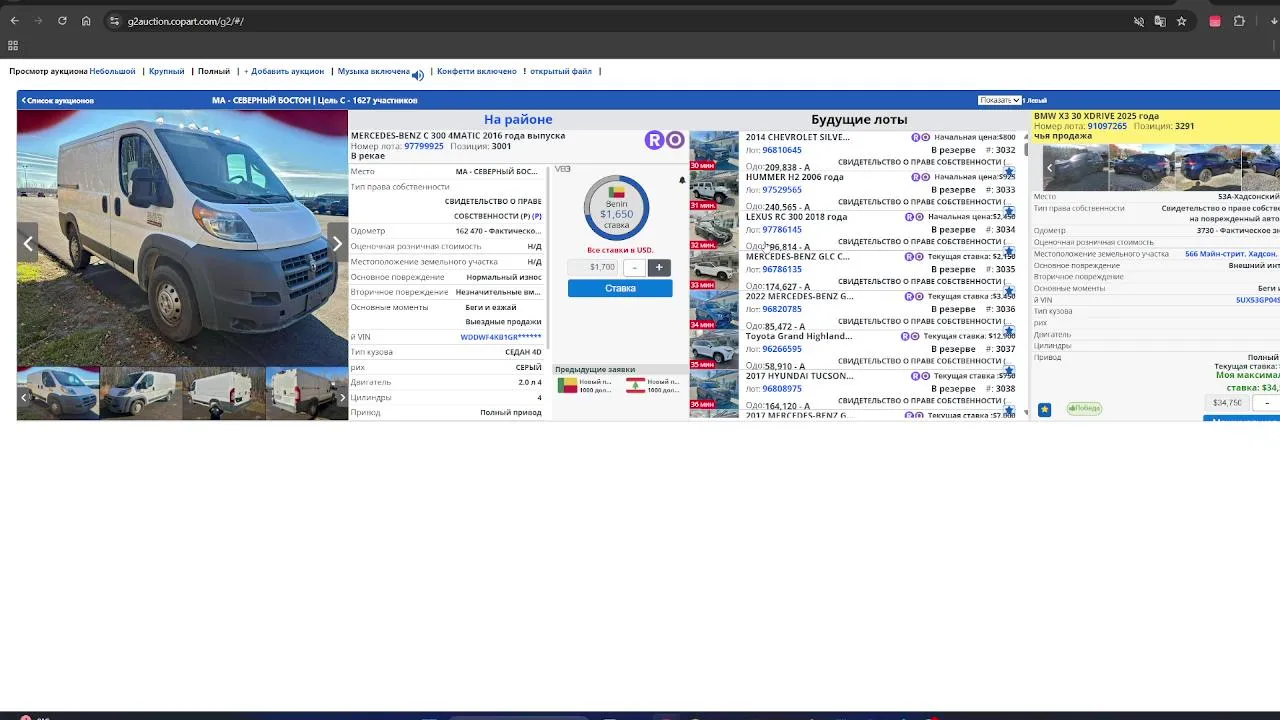Click the $1,700 bid amount field
The image size is (1280, 720).
594,267
